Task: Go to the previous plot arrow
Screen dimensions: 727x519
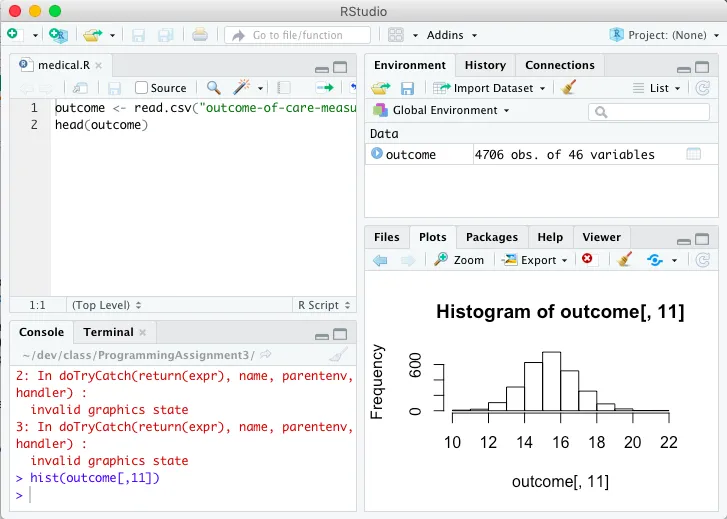Action: (x=380, y=260)
